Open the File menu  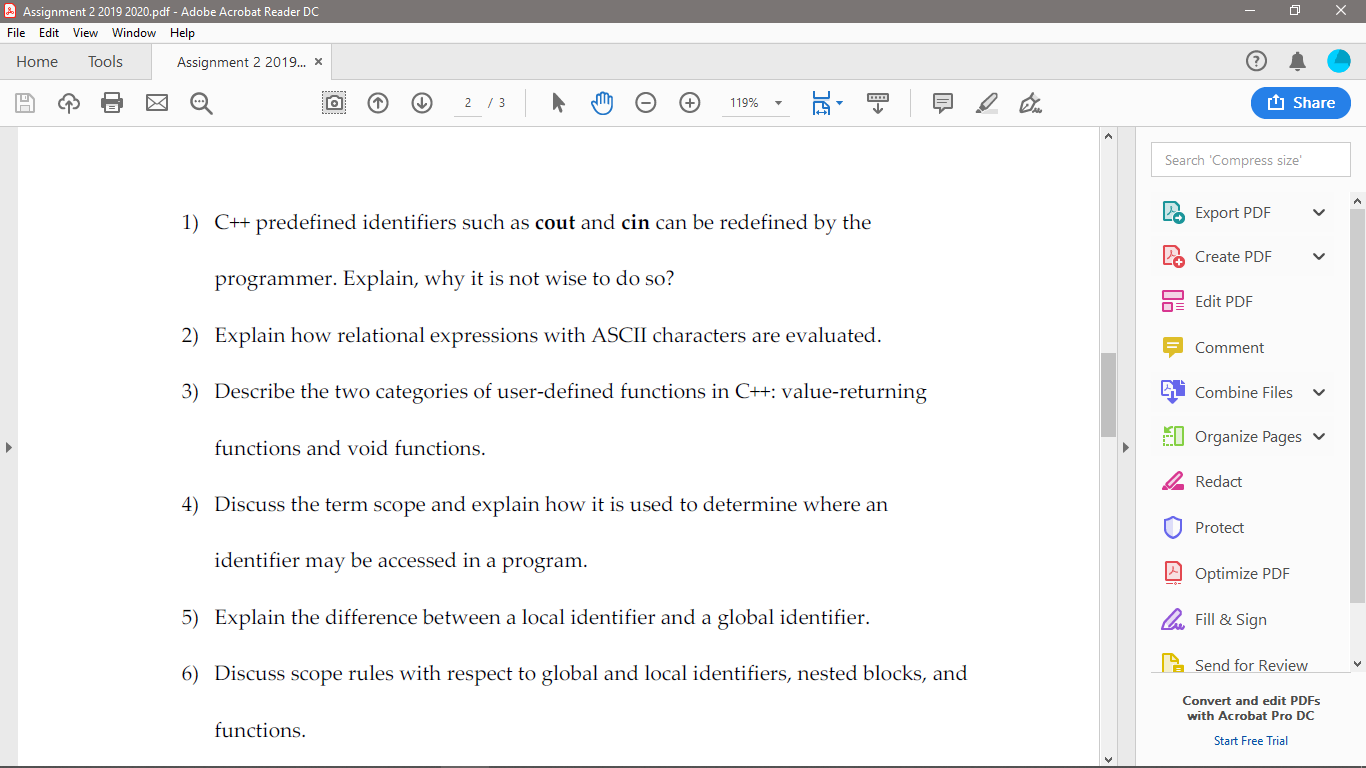(x=15, y=32)
